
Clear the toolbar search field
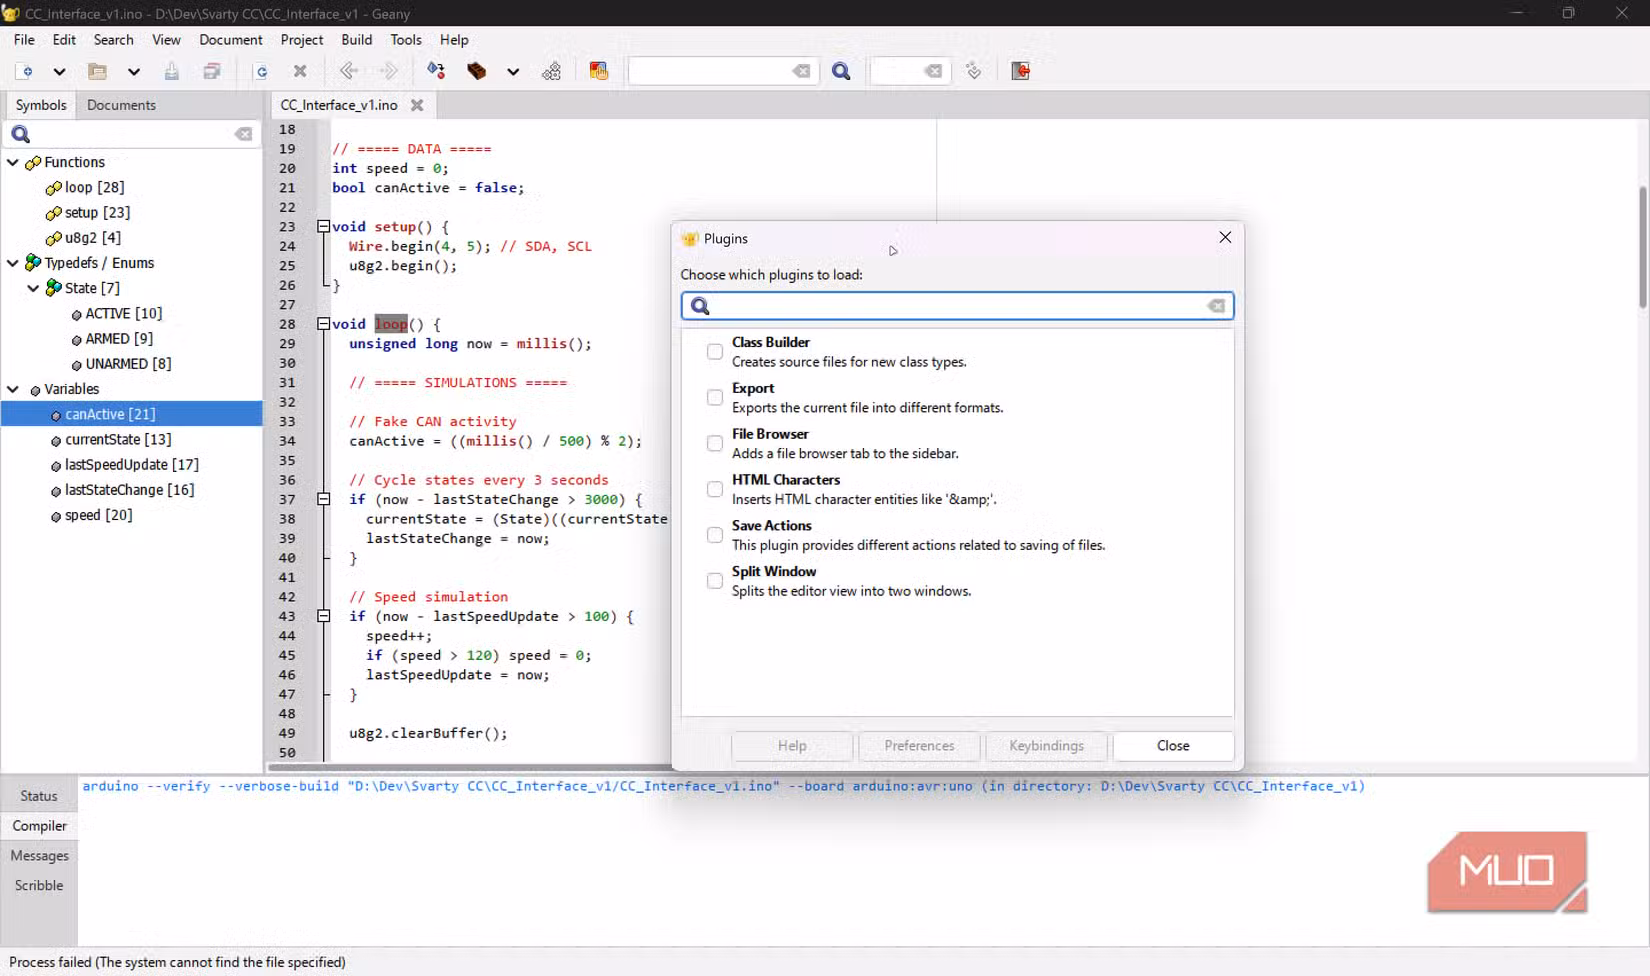click(801, 71)
